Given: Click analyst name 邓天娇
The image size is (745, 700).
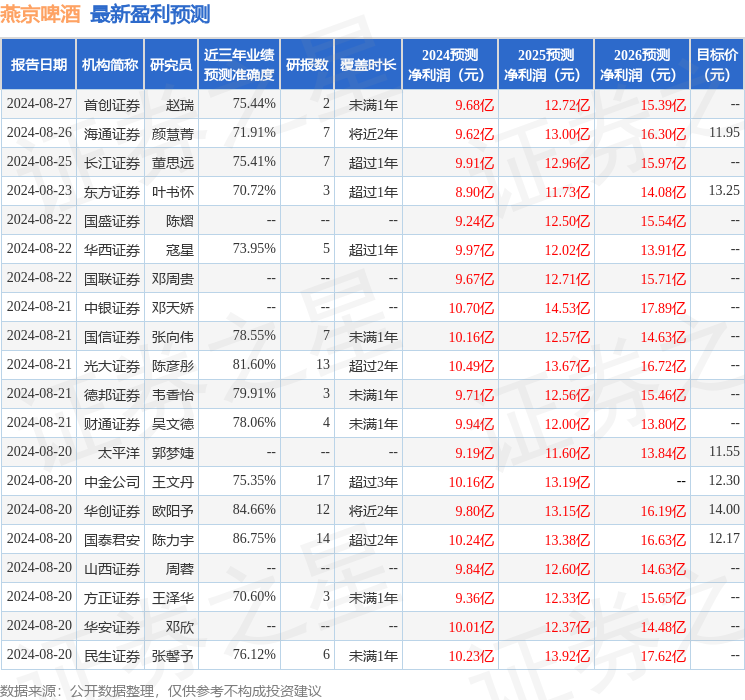Looking at the screenshot, I should click(172, 308).
